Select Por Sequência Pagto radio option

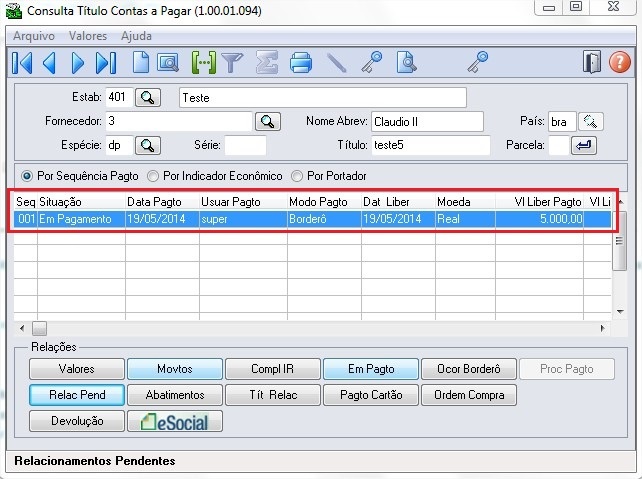(27, 176)
